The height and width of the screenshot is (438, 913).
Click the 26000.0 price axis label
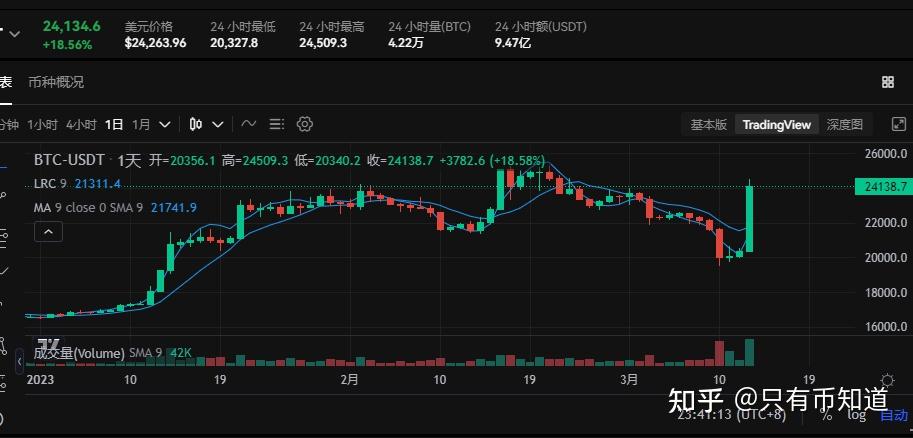[884, 154]
